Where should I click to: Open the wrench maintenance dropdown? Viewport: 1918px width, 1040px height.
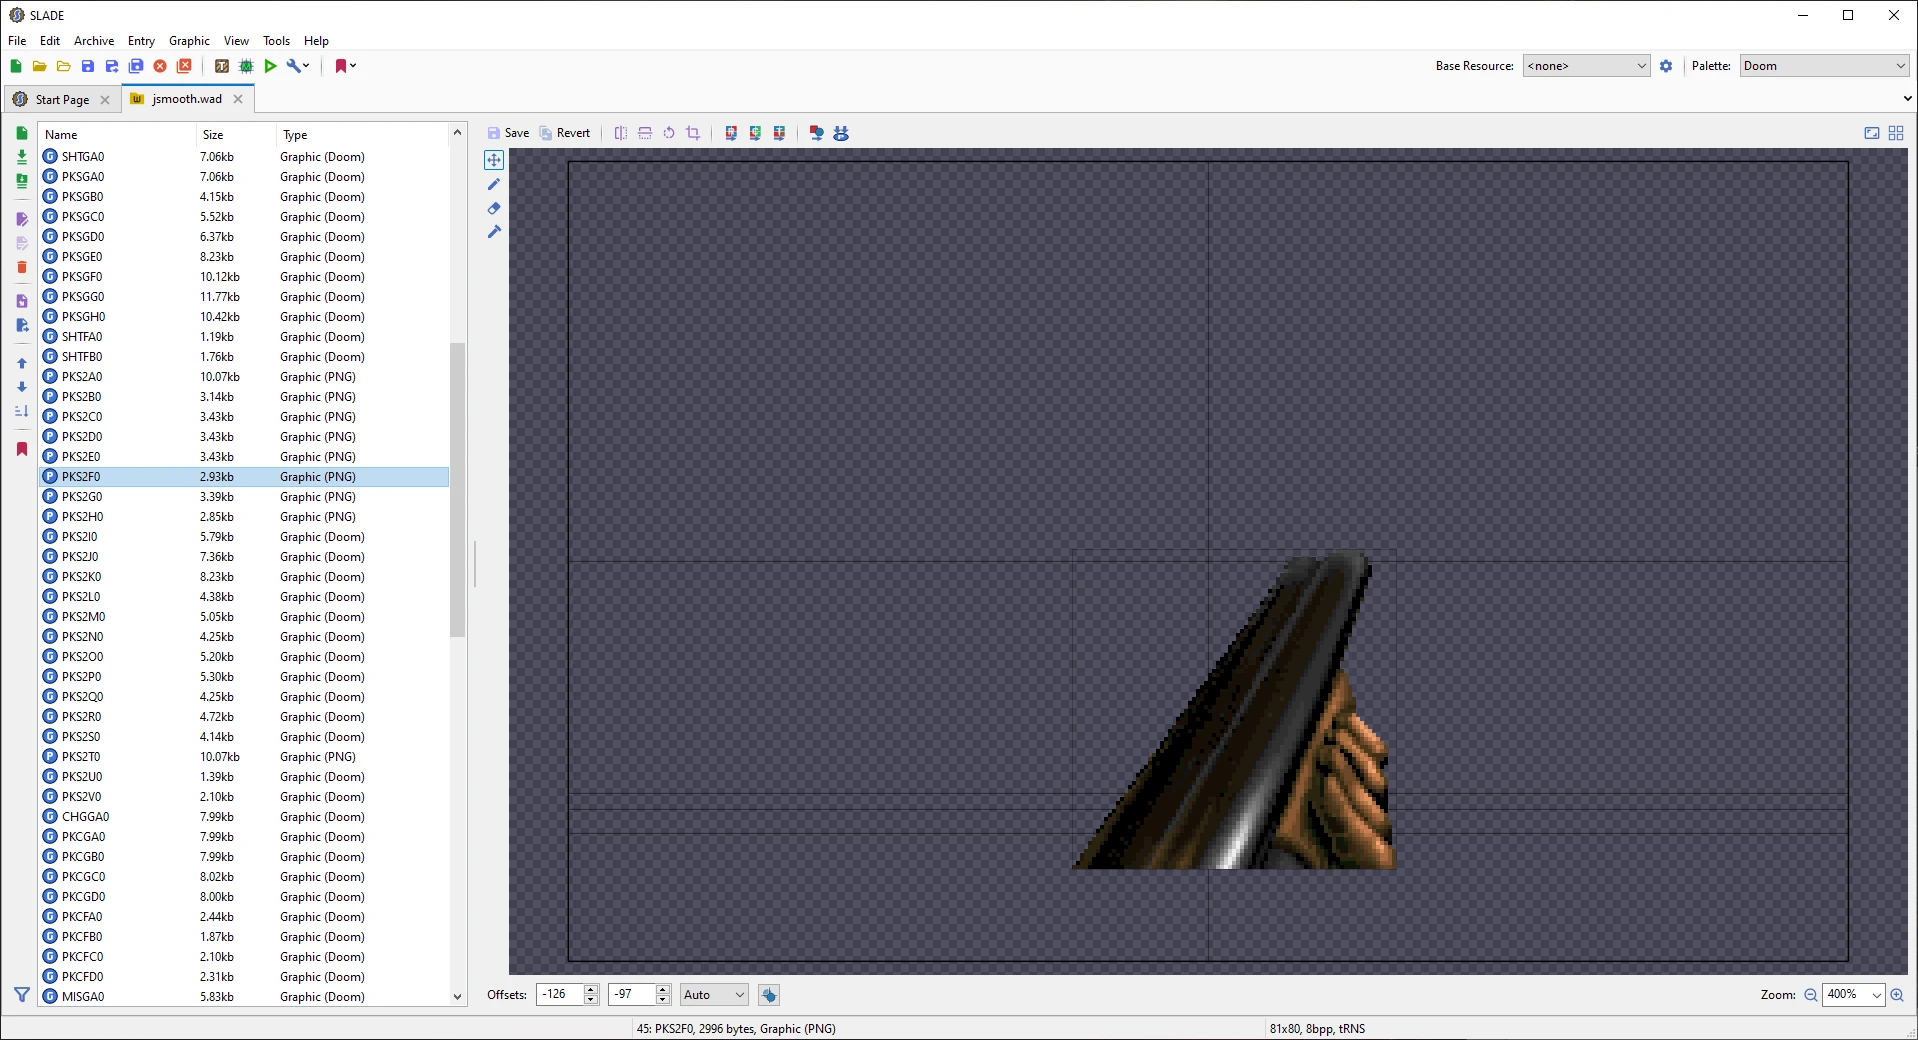298,66
